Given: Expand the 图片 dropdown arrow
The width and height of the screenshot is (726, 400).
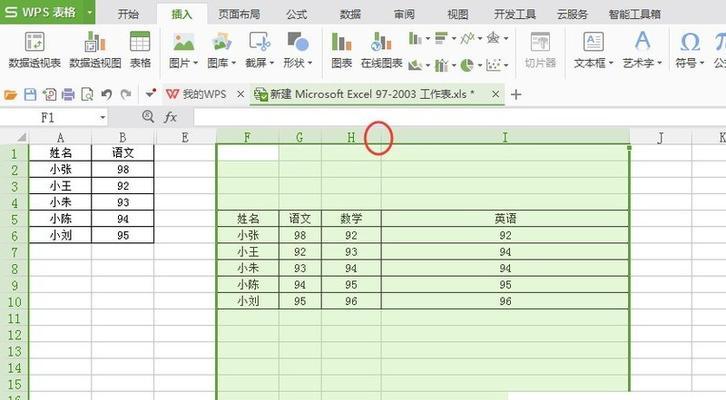Looking at the screenshot, I should pos(196,63).
